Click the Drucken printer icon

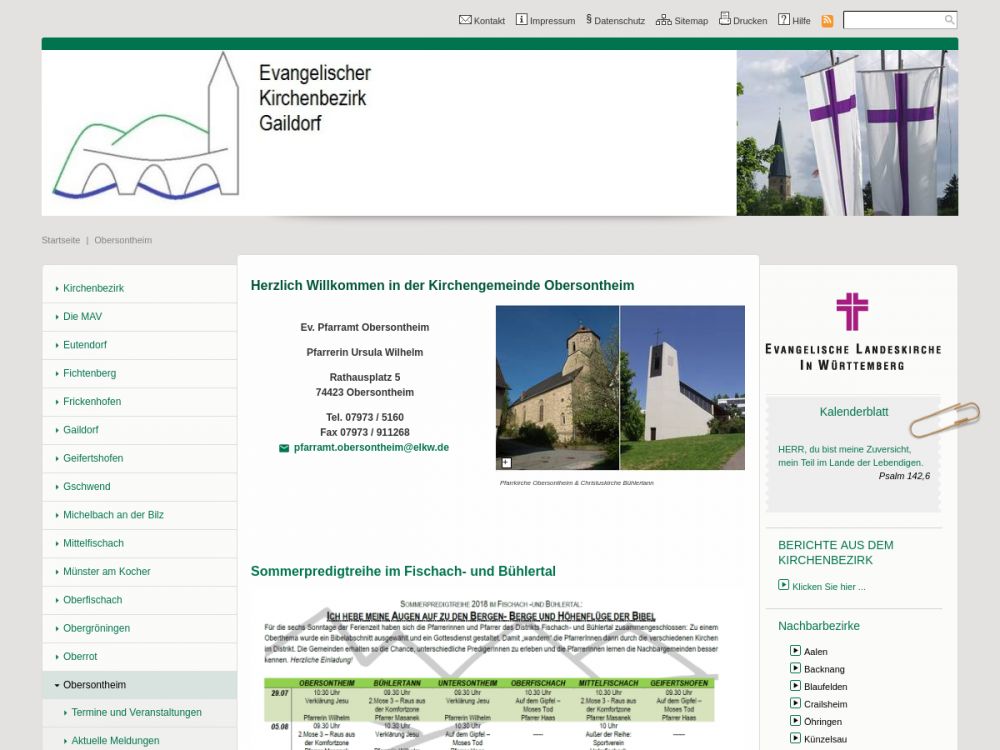(x=725, y=19)
